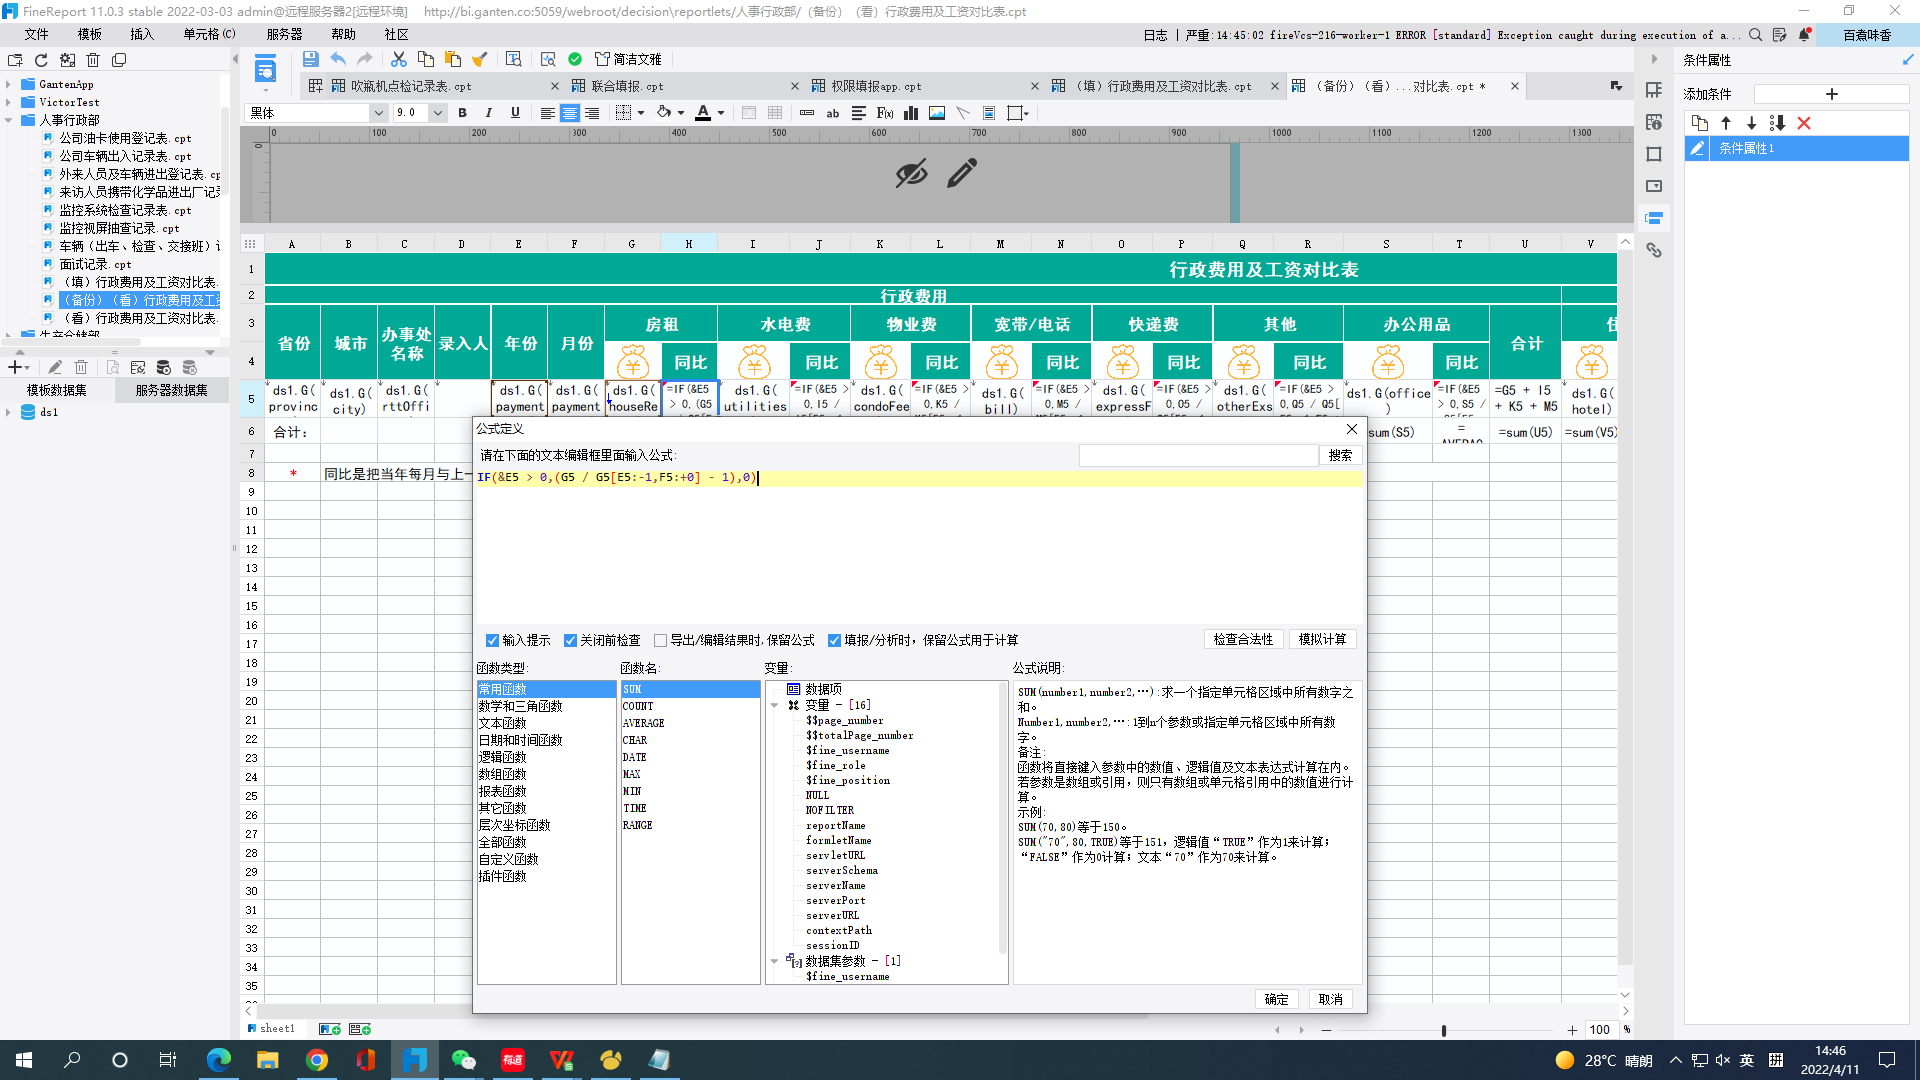Collapse the 数据集参数 tree node
The width and height of the screenshot is (1920, 1080).
[x=774, y=962]
